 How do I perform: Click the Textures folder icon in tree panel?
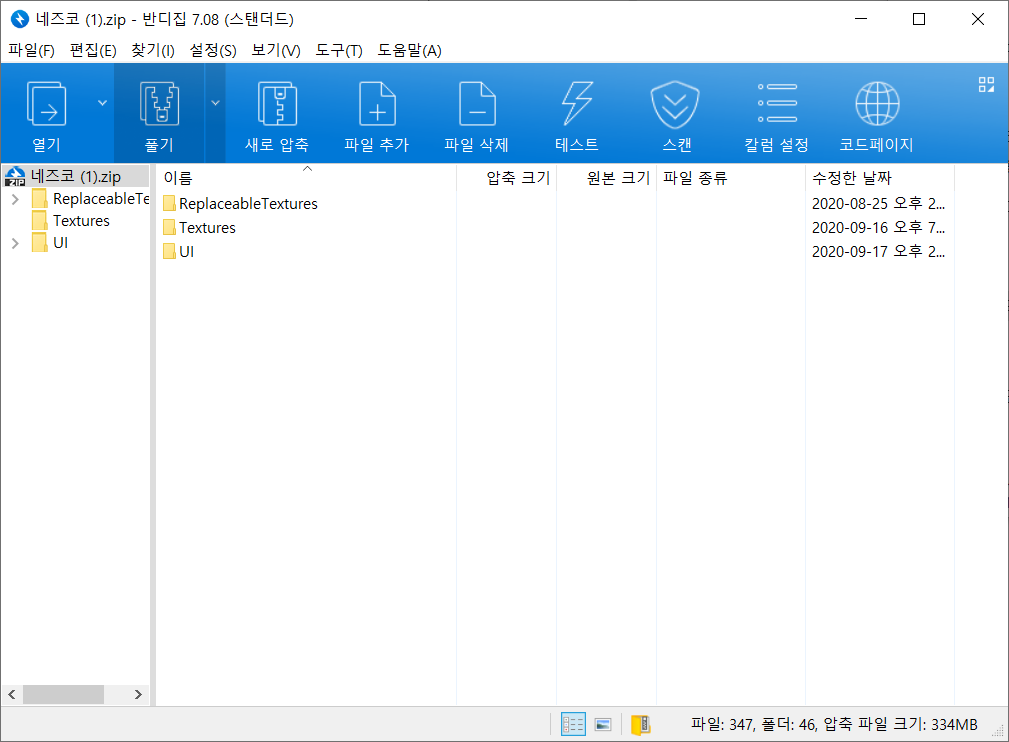[40, 221]
